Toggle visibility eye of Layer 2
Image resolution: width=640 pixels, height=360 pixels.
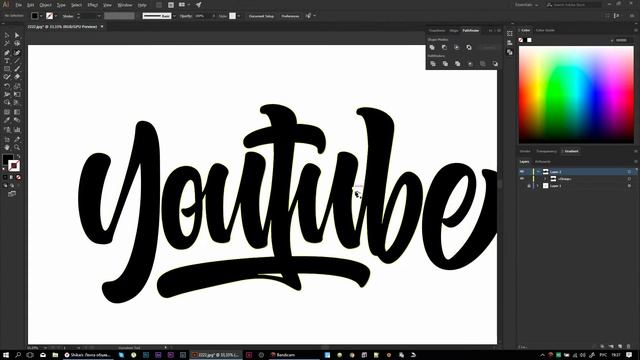tap(522, 172)
